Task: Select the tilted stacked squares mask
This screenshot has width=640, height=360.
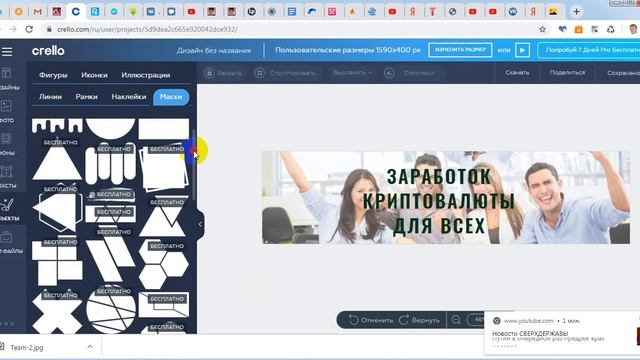Action: click(x=163, y=168)
